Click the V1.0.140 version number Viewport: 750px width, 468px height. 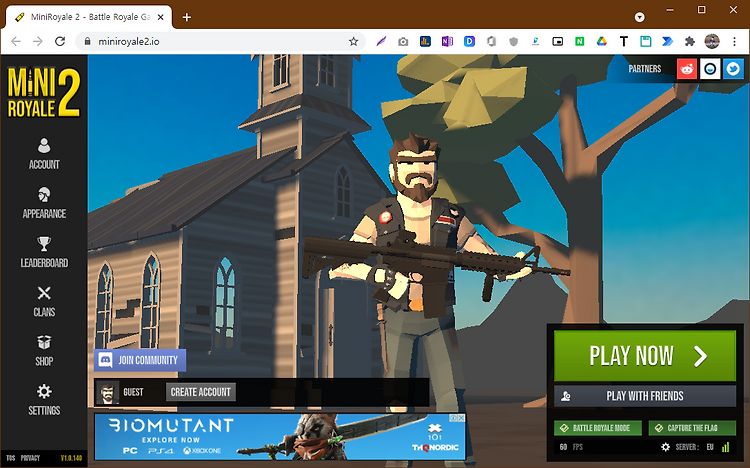[x=71, y=458]
